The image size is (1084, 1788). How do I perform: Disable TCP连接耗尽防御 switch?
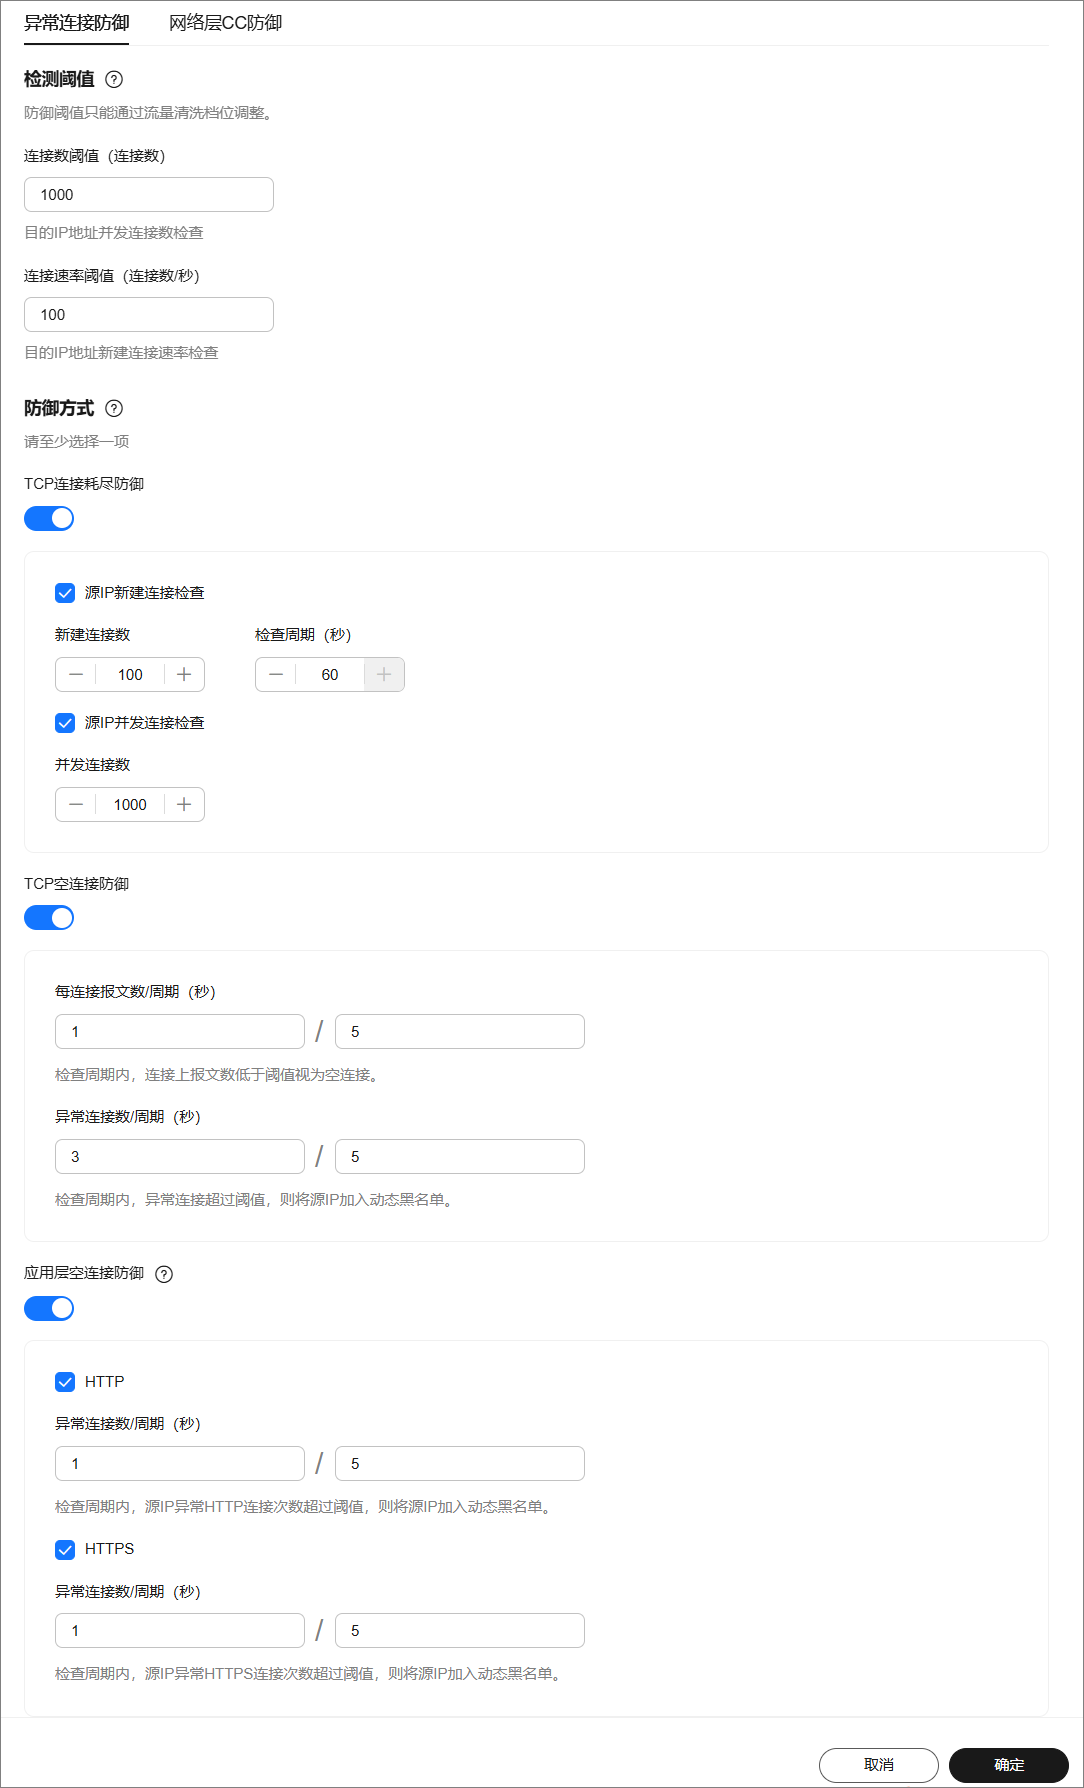49,518
